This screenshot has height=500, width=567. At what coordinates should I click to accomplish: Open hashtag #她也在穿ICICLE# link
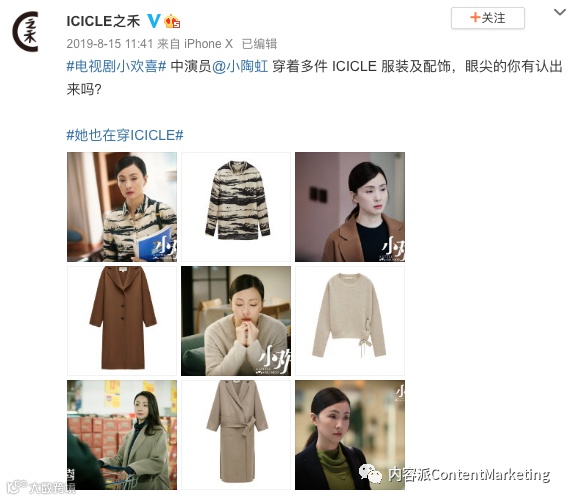point(125,135)
